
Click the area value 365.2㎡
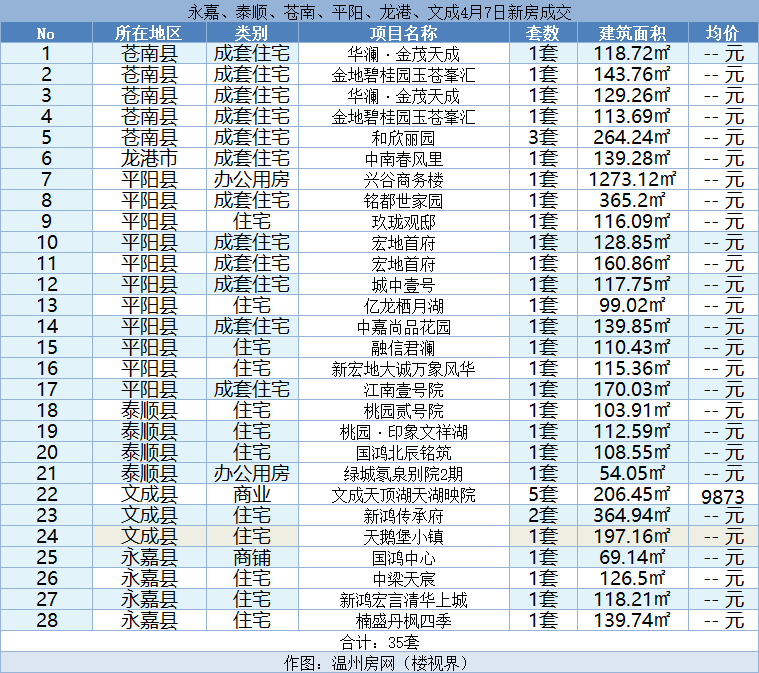(x=632, y=200)
